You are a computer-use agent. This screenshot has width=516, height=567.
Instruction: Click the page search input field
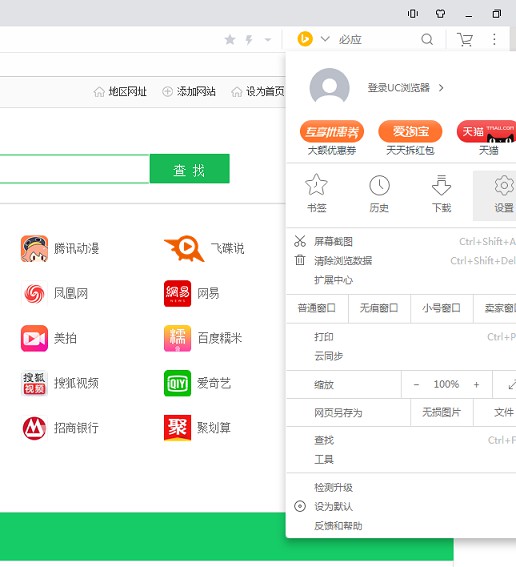74,169
